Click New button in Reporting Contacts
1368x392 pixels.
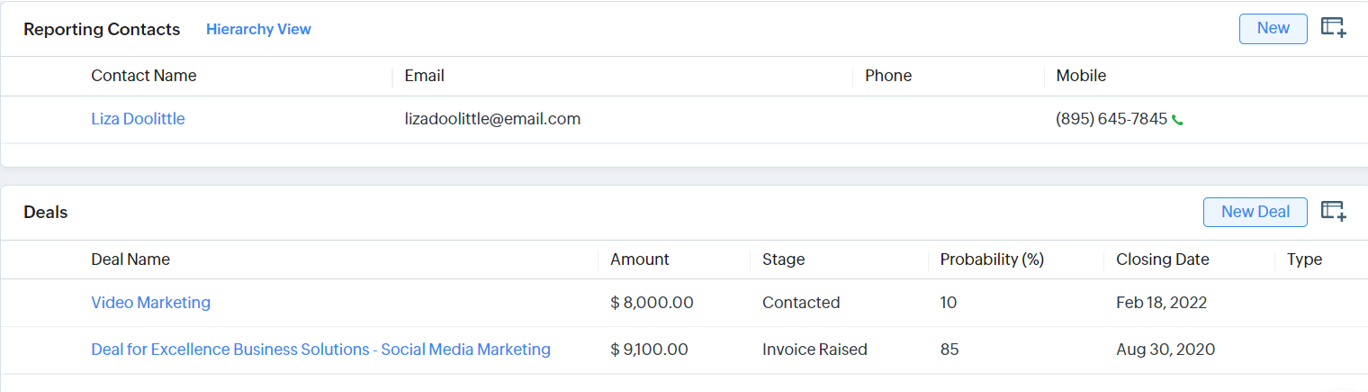tap(1273, 28)
